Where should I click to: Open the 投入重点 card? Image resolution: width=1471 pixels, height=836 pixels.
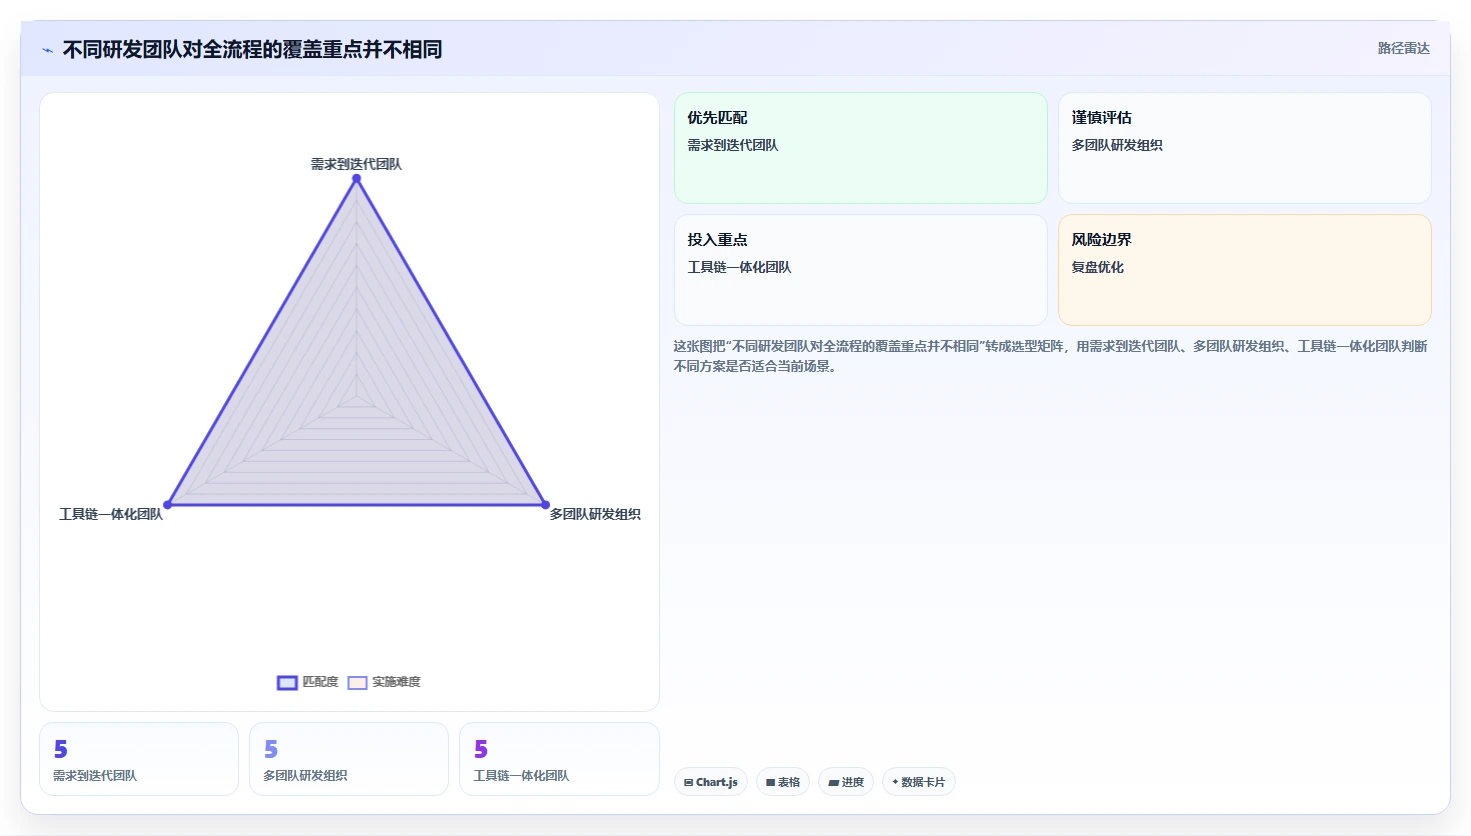pyautogui.click(x=861, y=270)
